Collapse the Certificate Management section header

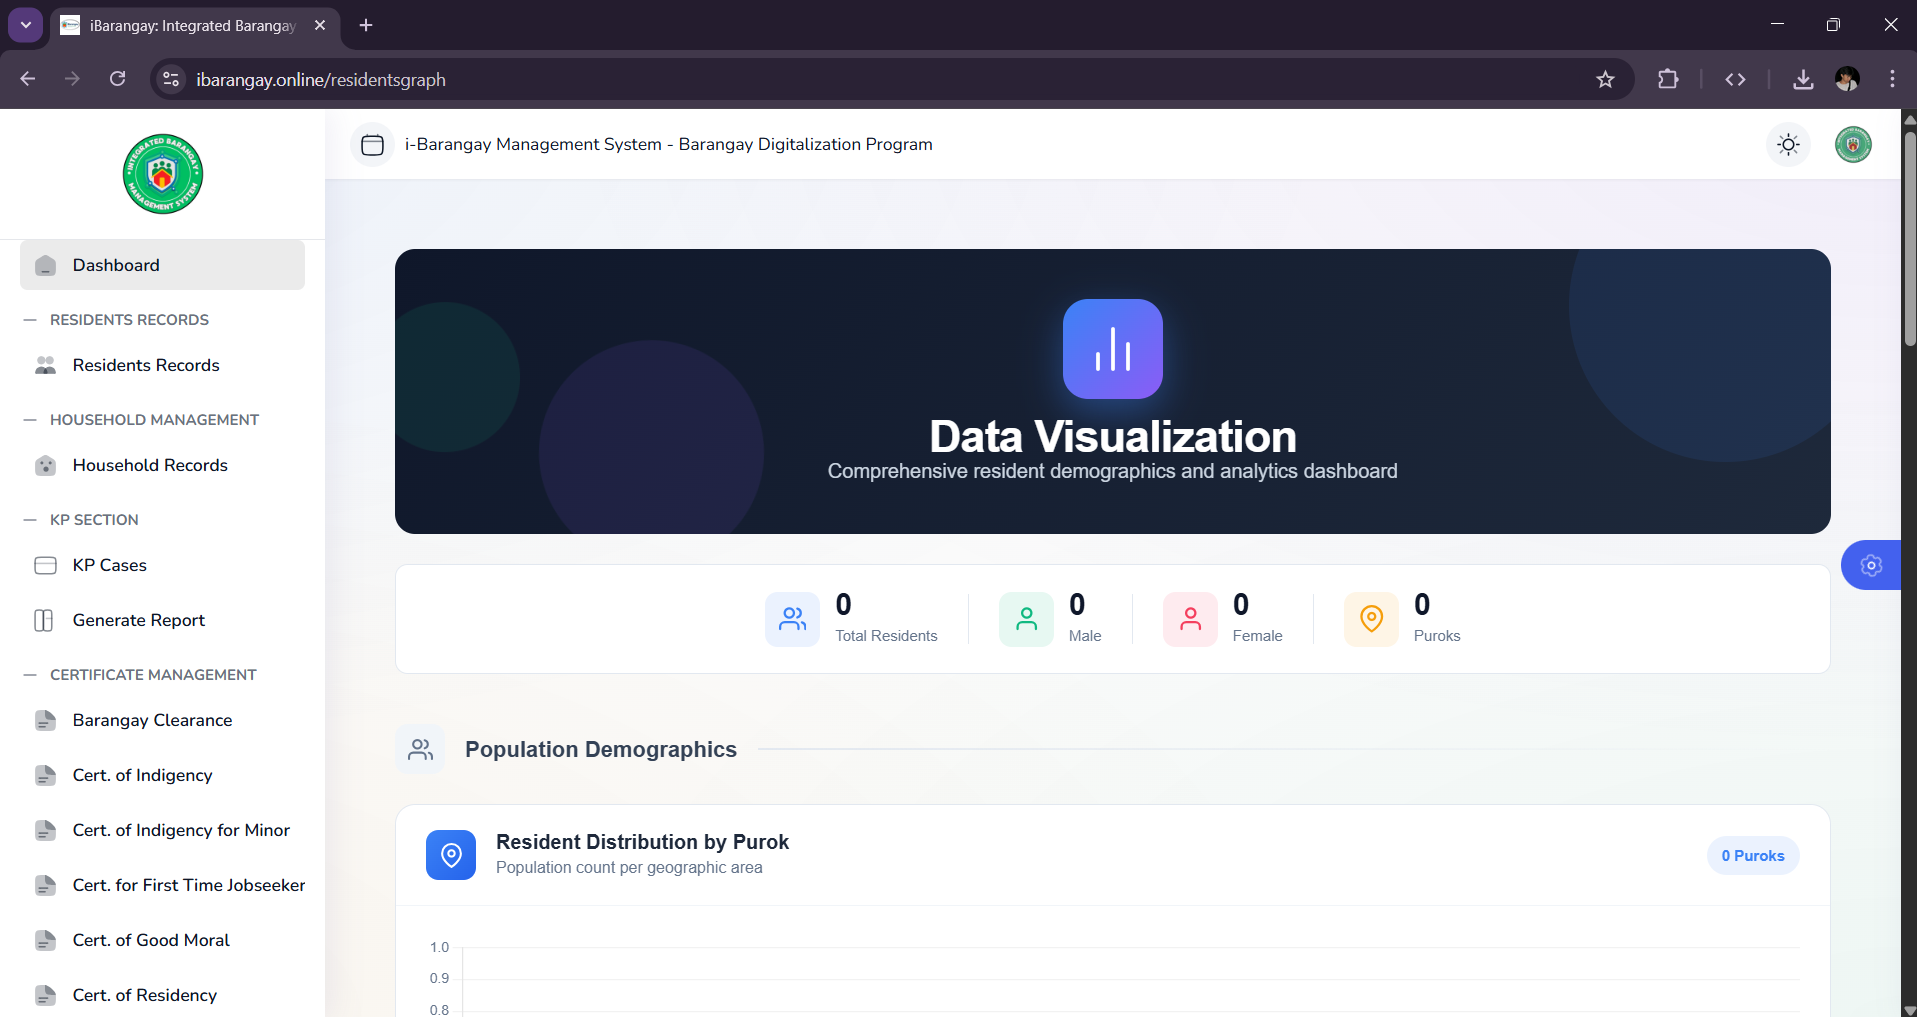pyautogui.click(x=152, y=675)
